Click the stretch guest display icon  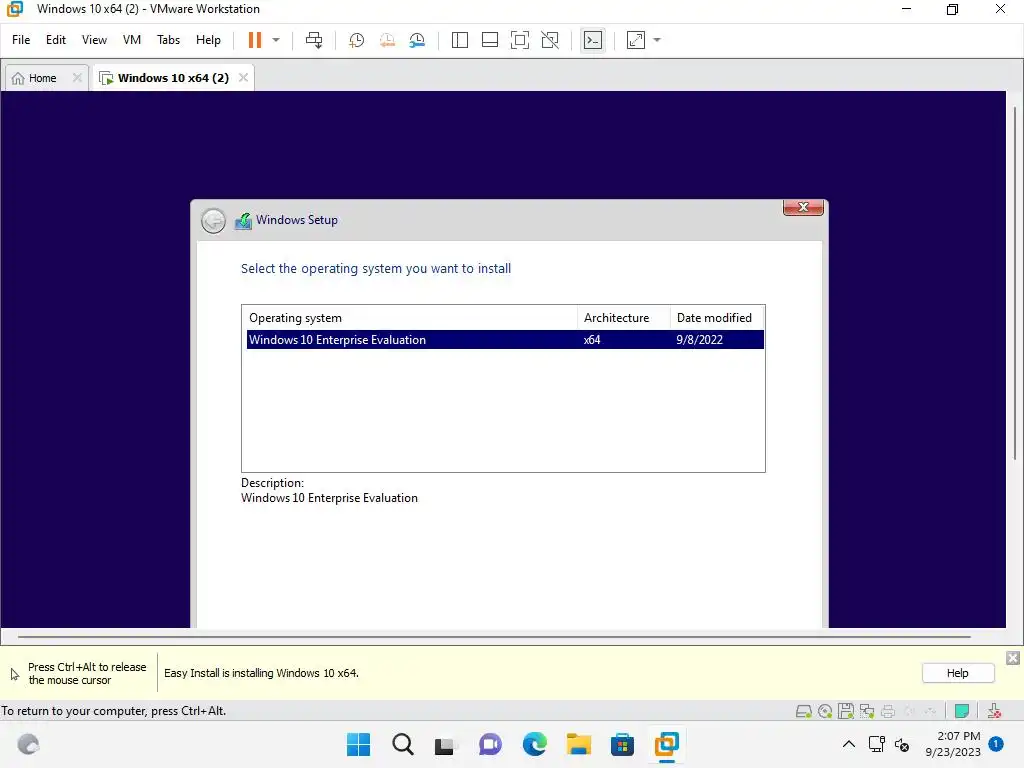click(x=636, y=40)
